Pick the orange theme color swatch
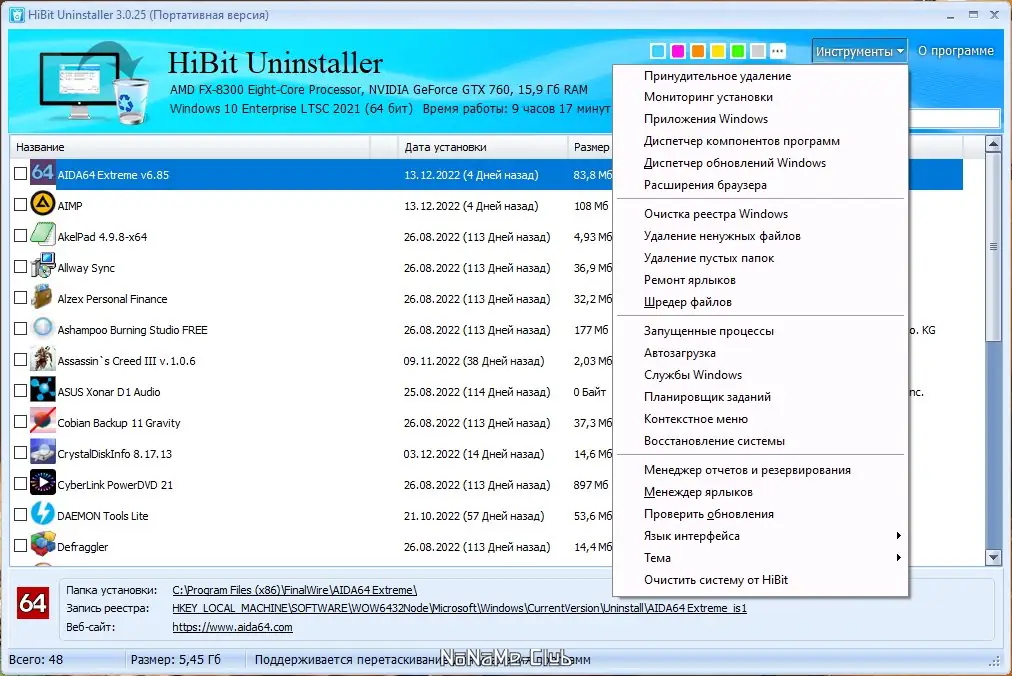 pos(698,50)
